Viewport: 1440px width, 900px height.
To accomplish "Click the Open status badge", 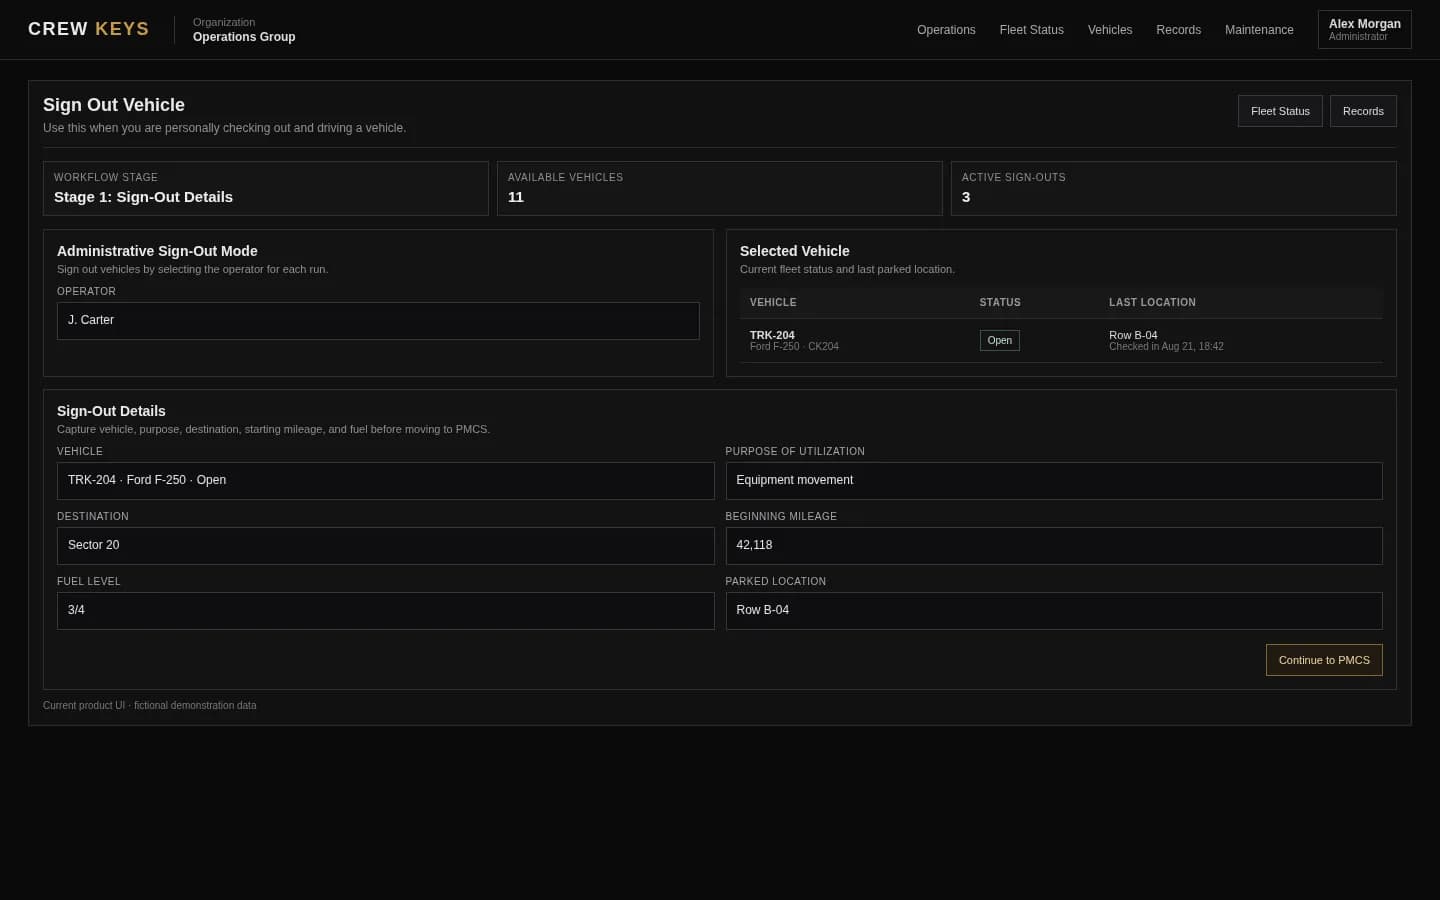I will pos(999,340).
